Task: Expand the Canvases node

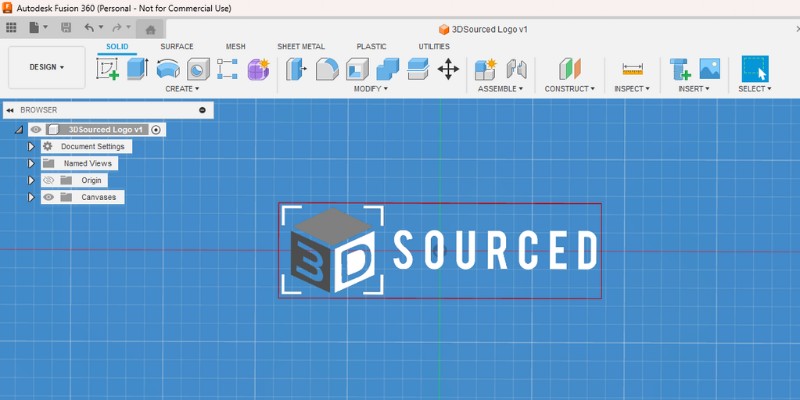Action: [31, 197]
